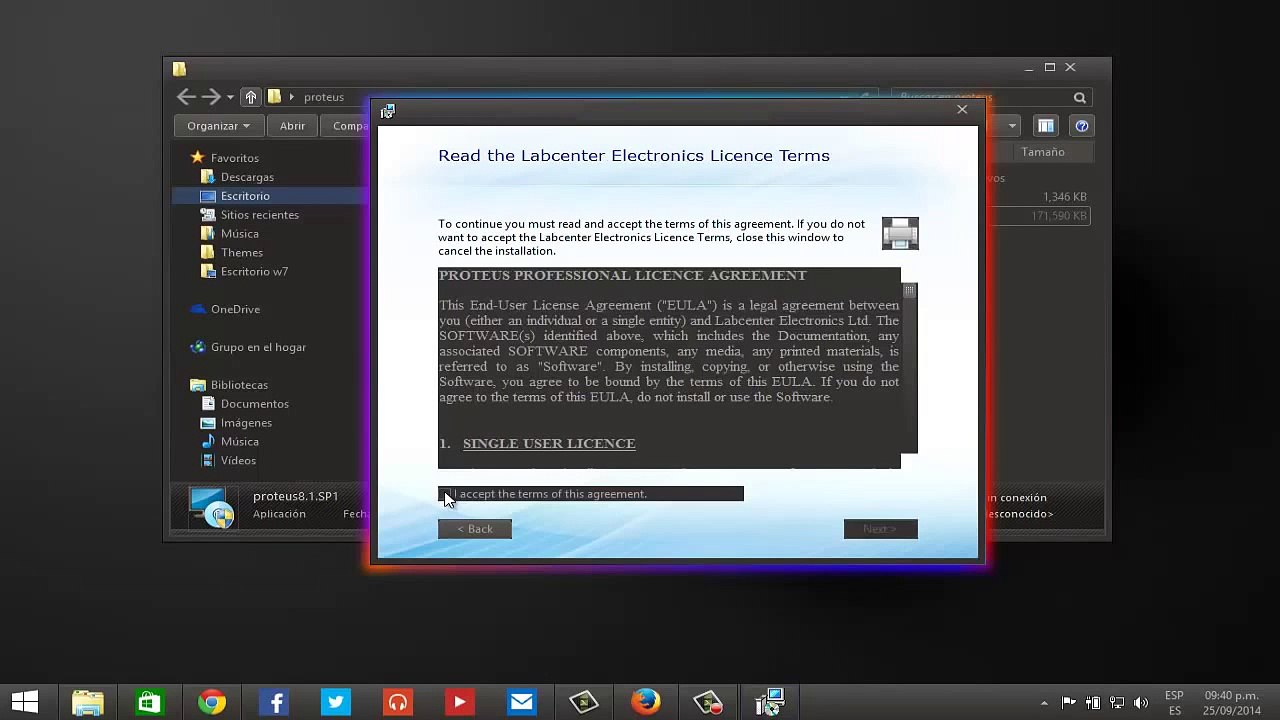This screenshot has height=720, width=1280.
Task: Open the Vídeos library
Action: coord(238,461)
